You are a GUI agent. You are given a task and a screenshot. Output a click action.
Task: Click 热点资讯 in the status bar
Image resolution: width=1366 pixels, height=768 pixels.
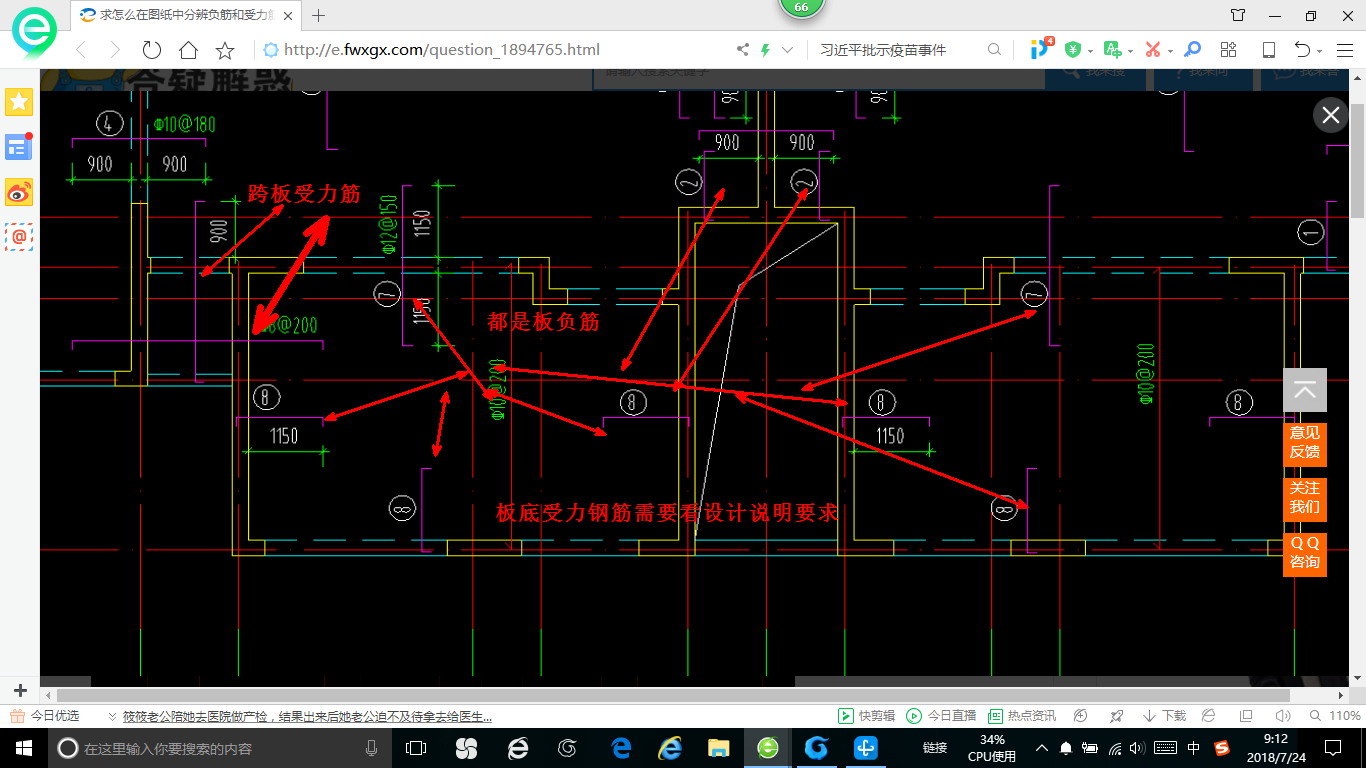coord(1022,716)
